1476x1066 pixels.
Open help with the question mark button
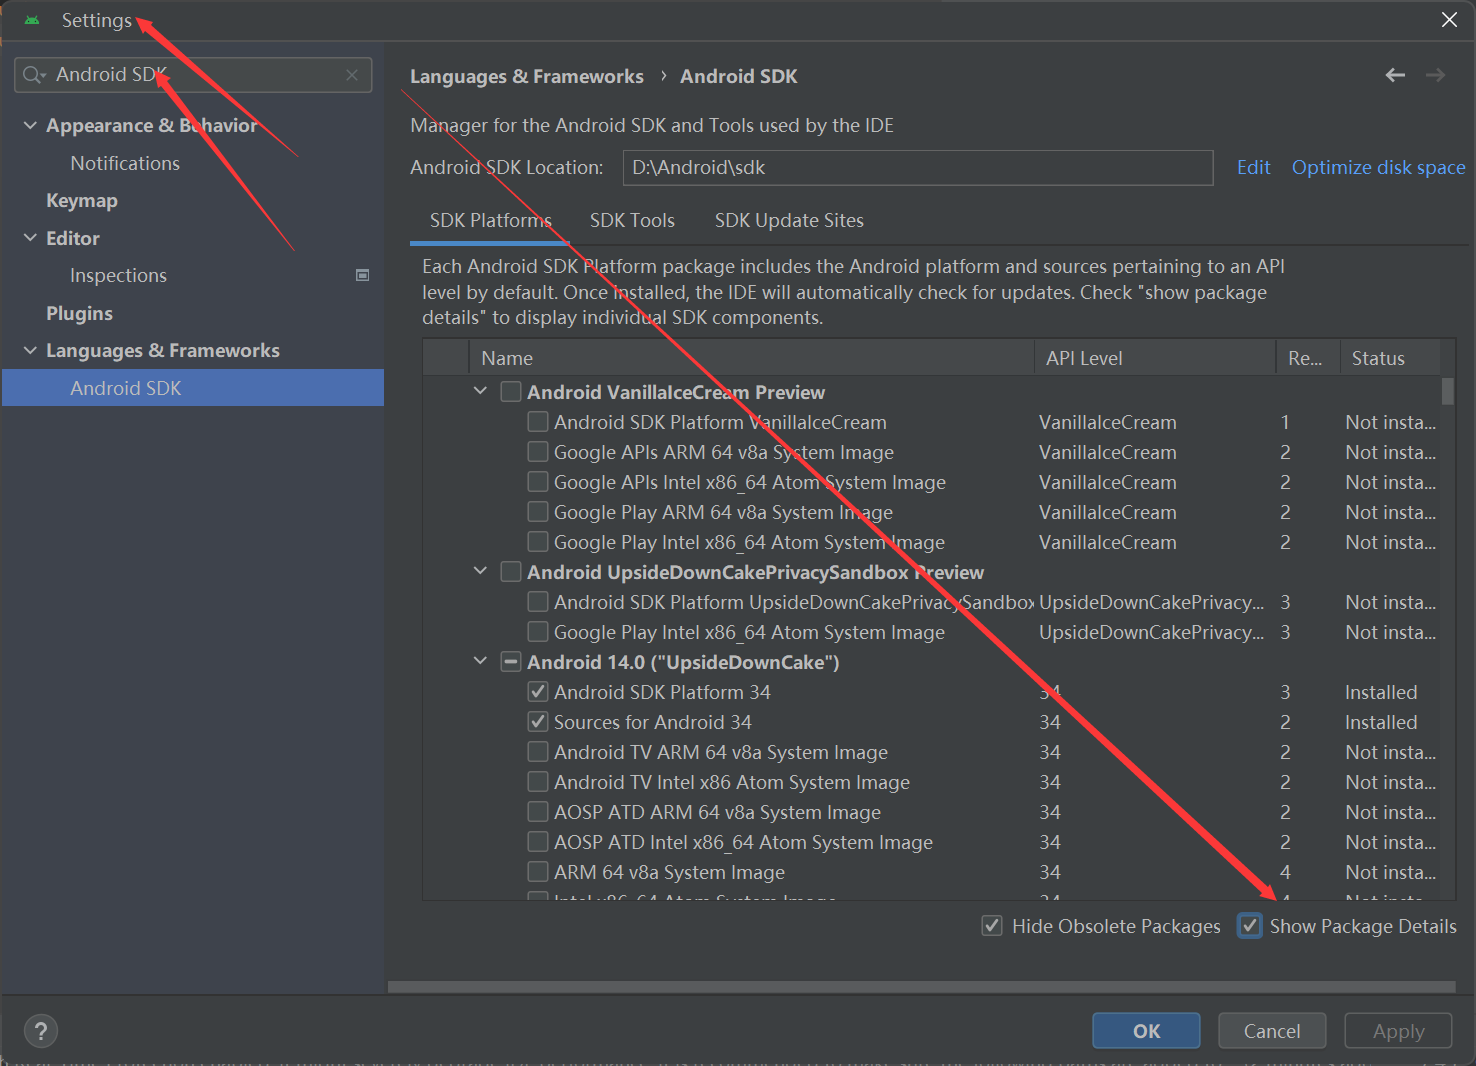[x=41, y=1031]
